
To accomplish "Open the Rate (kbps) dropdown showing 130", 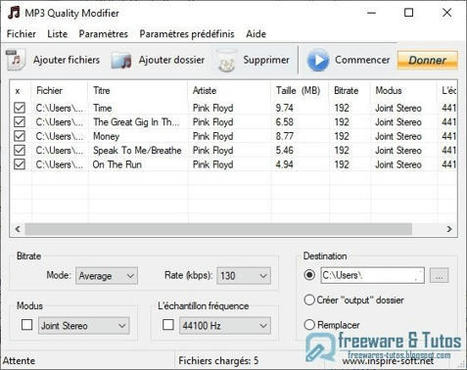I will pos(243,276).
